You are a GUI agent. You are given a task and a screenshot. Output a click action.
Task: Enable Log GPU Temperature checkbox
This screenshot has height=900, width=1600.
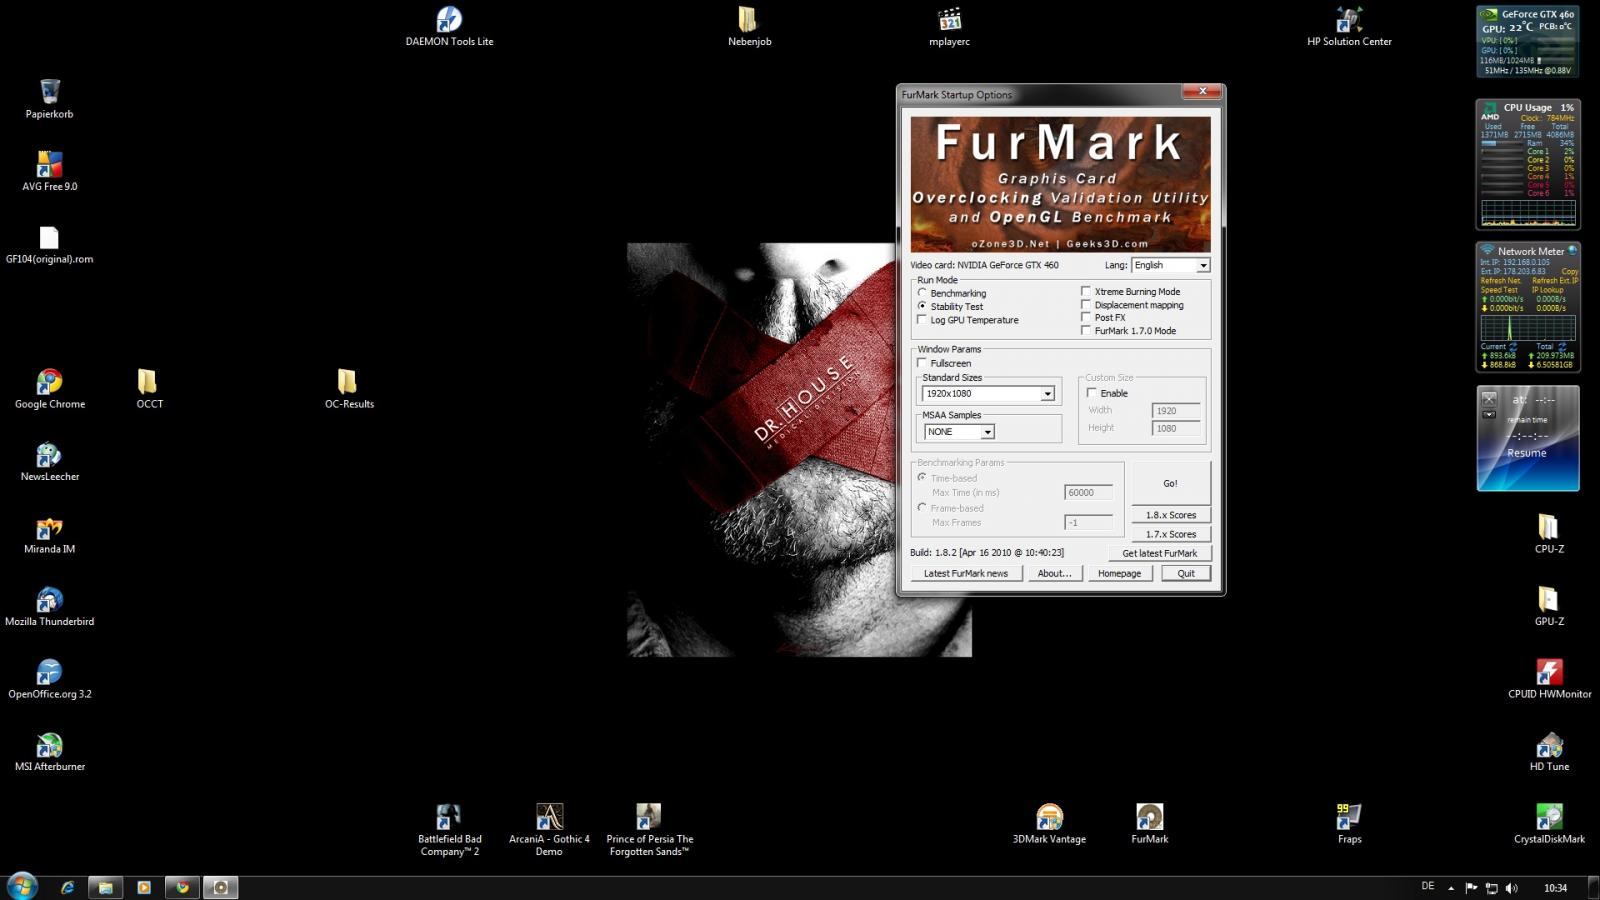tap(922, 320)
